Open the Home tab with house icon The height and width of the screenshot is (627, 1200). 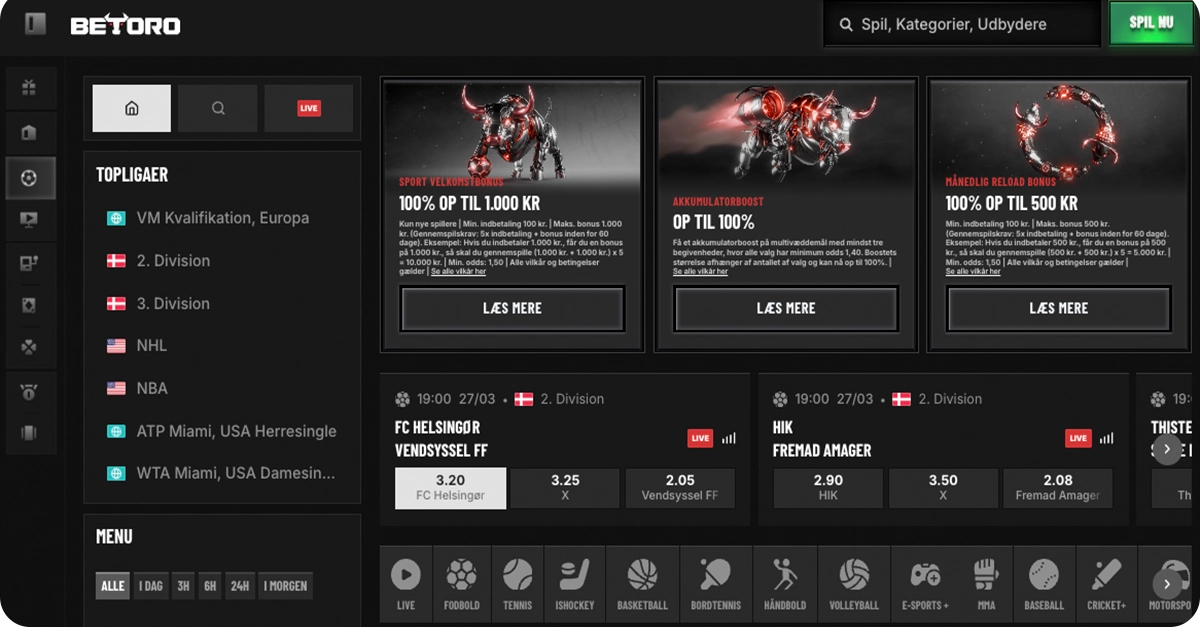pos(132,108)
